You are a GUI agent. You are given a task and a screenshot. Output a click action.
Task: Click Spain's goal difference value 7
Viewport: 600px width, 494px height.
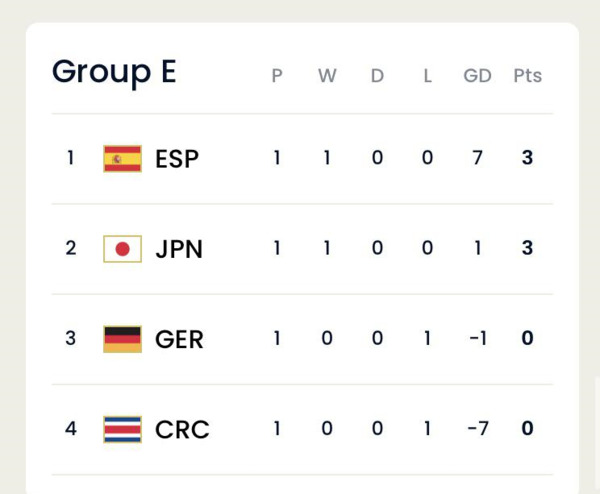coord(477,158)
